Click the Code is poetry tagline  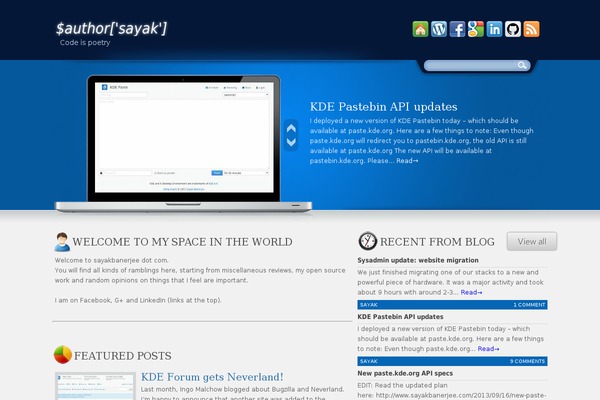(85, 43)
